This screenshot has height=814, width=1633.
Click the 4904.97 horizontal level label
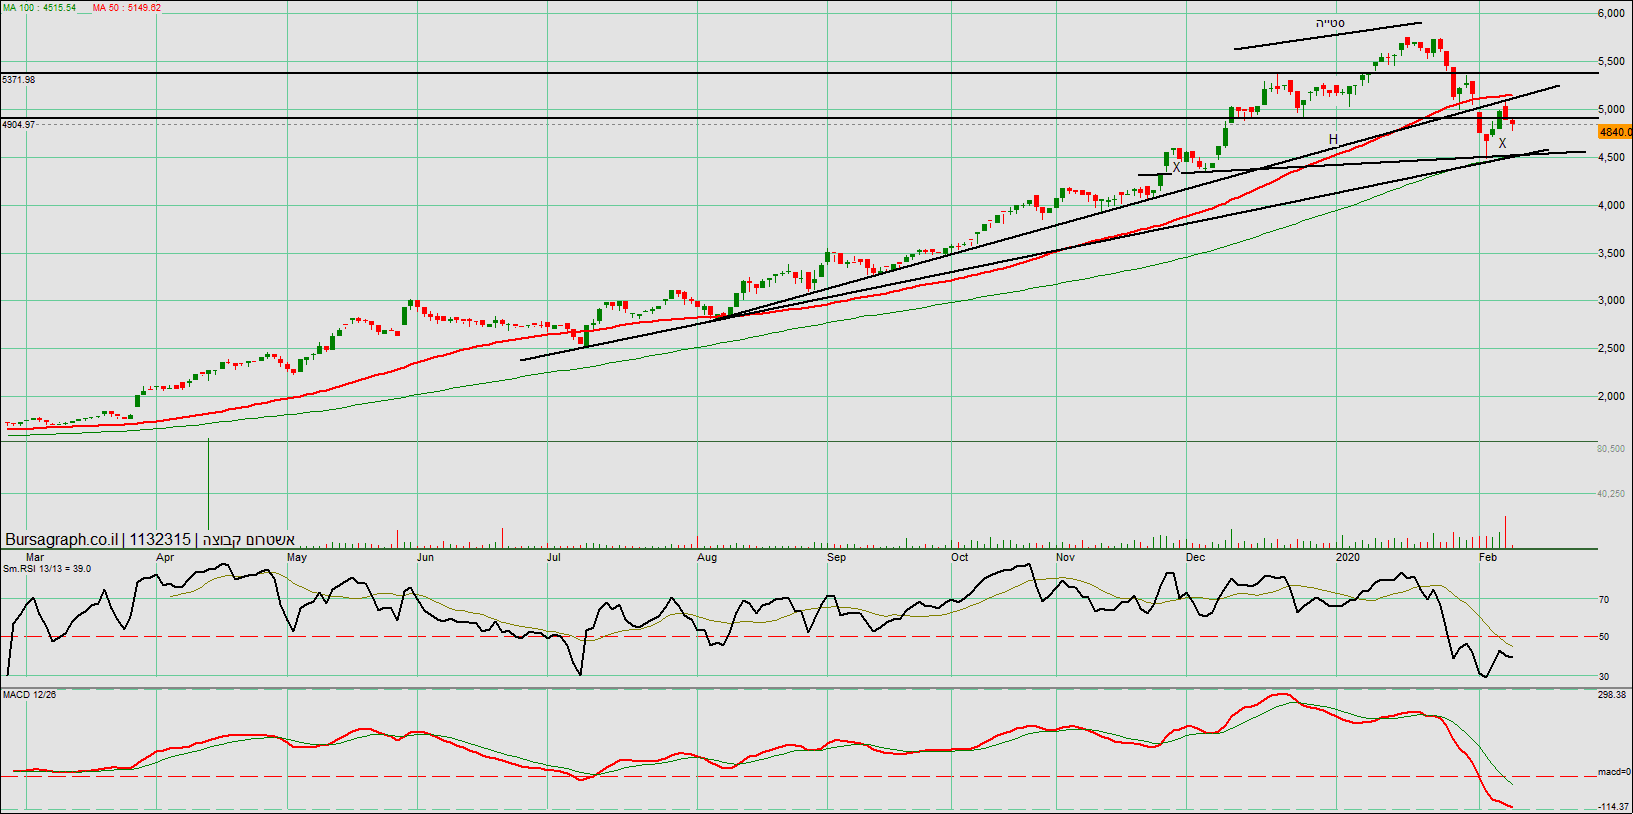tap(19, 125)
